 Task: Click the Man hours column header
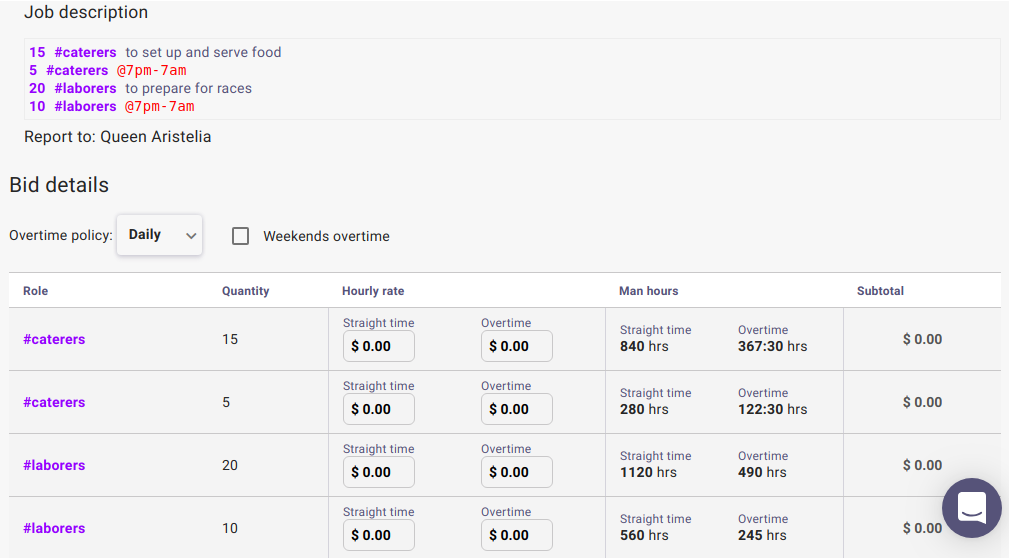pyautogui.click(x=648, y=291)
